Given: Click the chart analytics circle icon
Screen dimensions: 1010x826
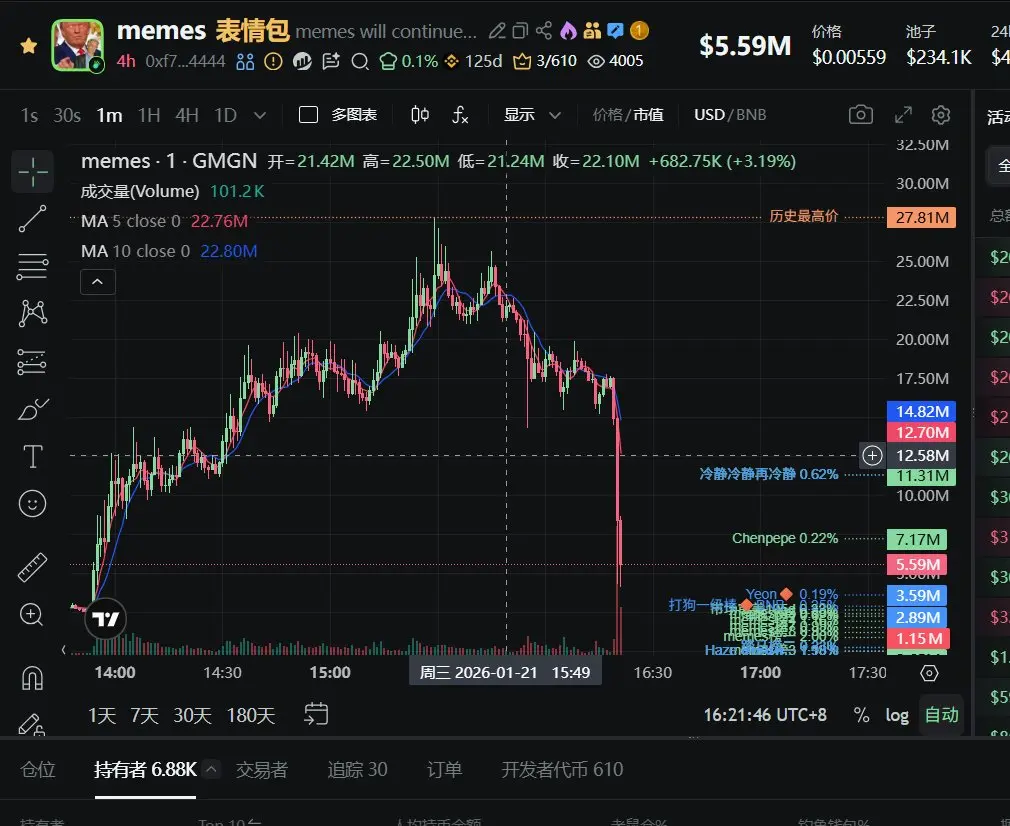Looking at the screenshot, I should (302, 61).
